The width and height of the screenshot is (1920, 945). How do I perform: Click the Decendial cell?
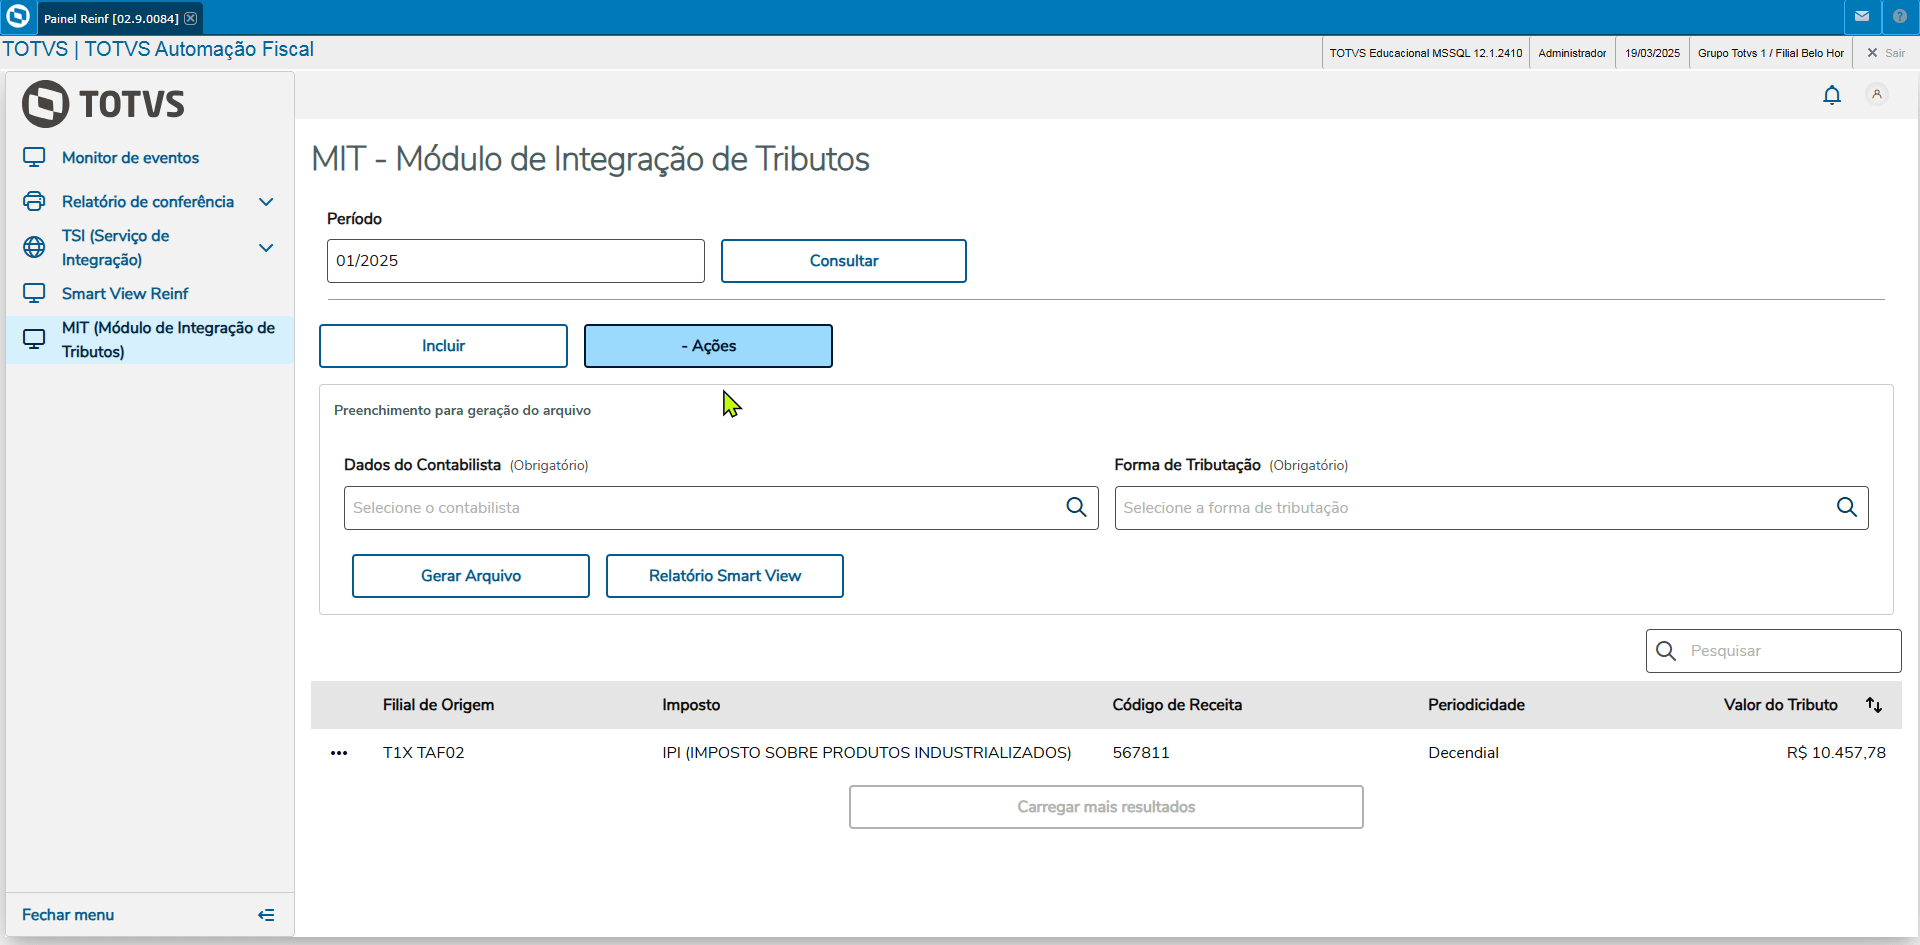click(x=1463, y=753)
